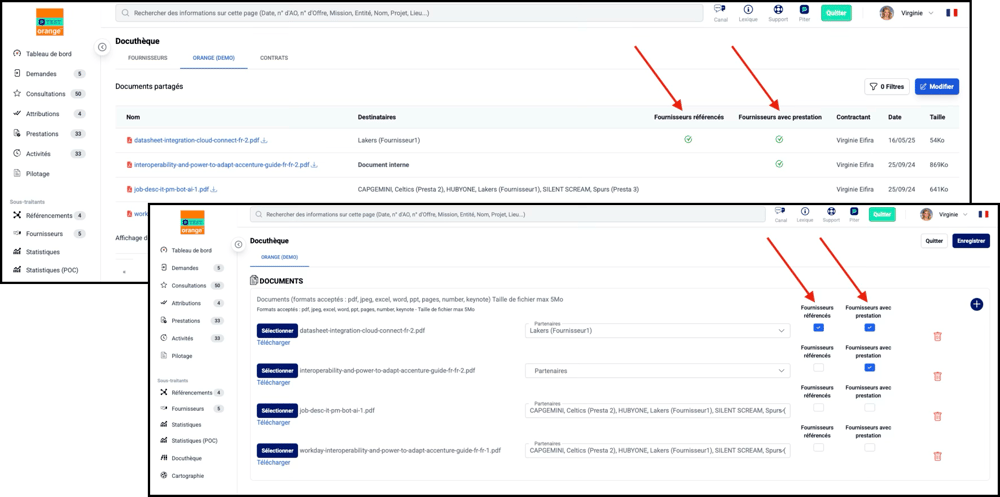Expand the Partenaires dropdown showing Lakers (Fournisseur1)
This screenshot has height=497, width=1000.
657,331
